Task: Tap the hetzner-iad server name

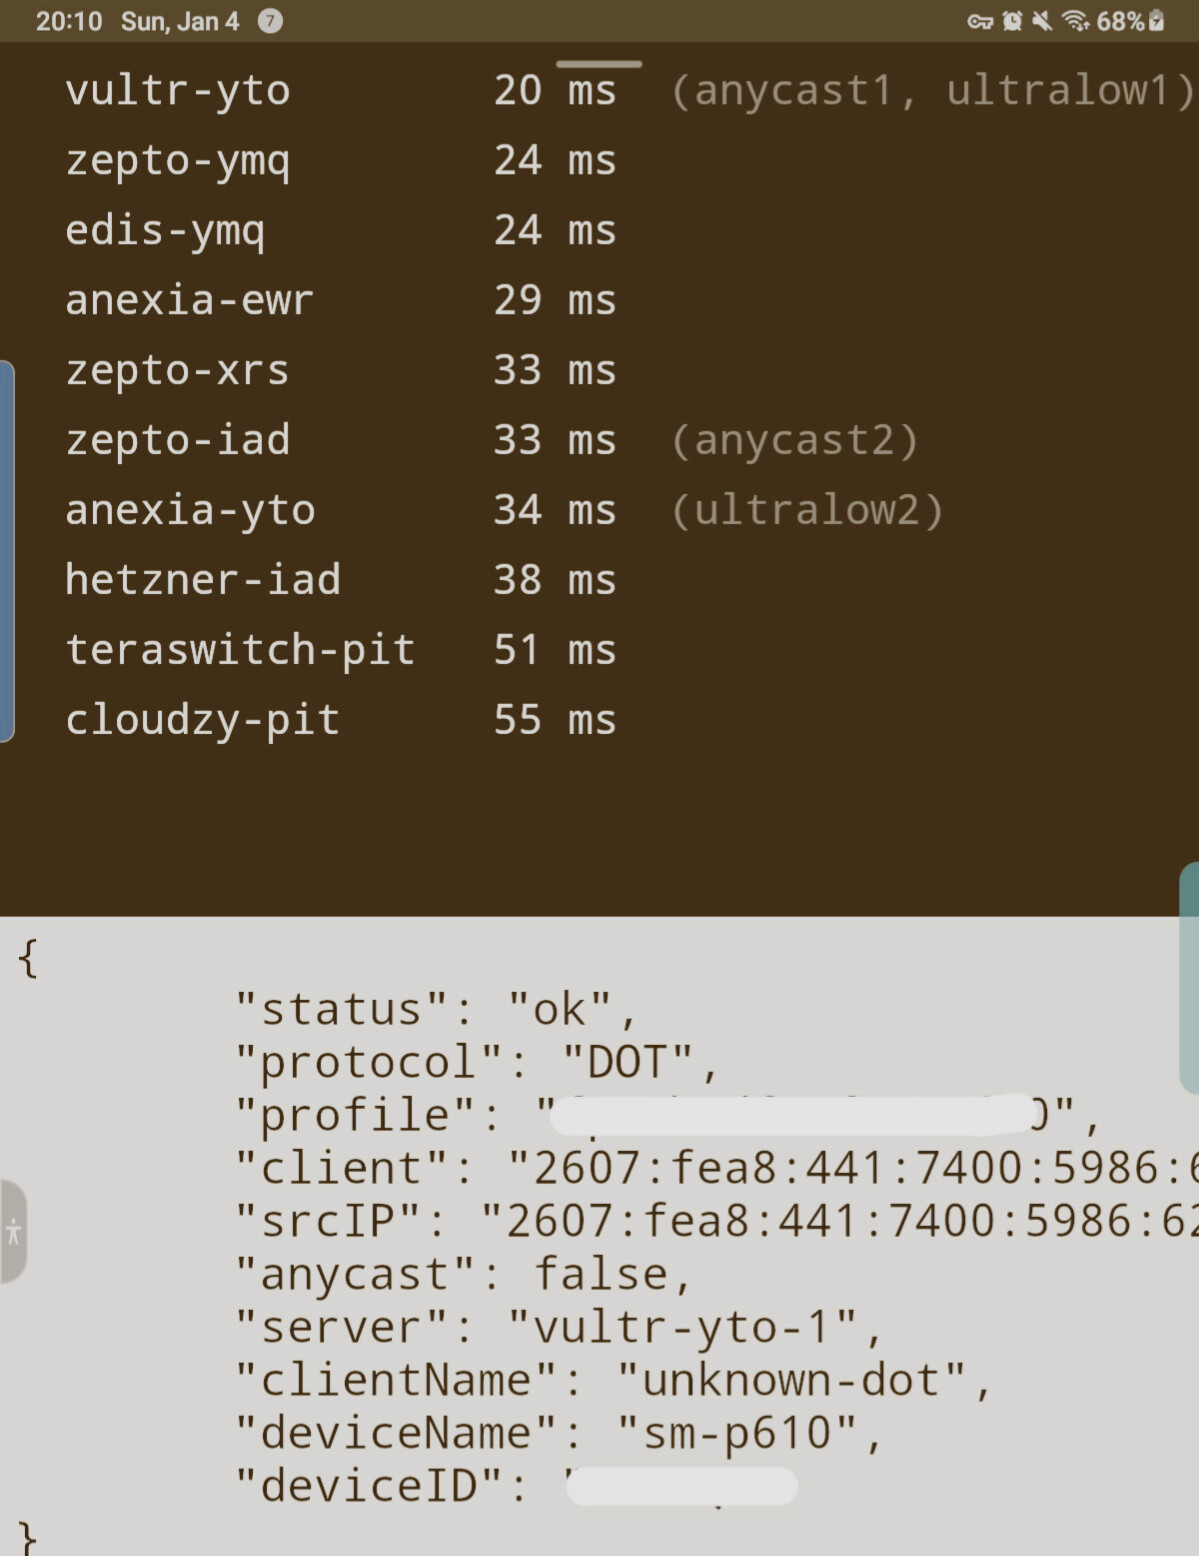Action: 203,580
